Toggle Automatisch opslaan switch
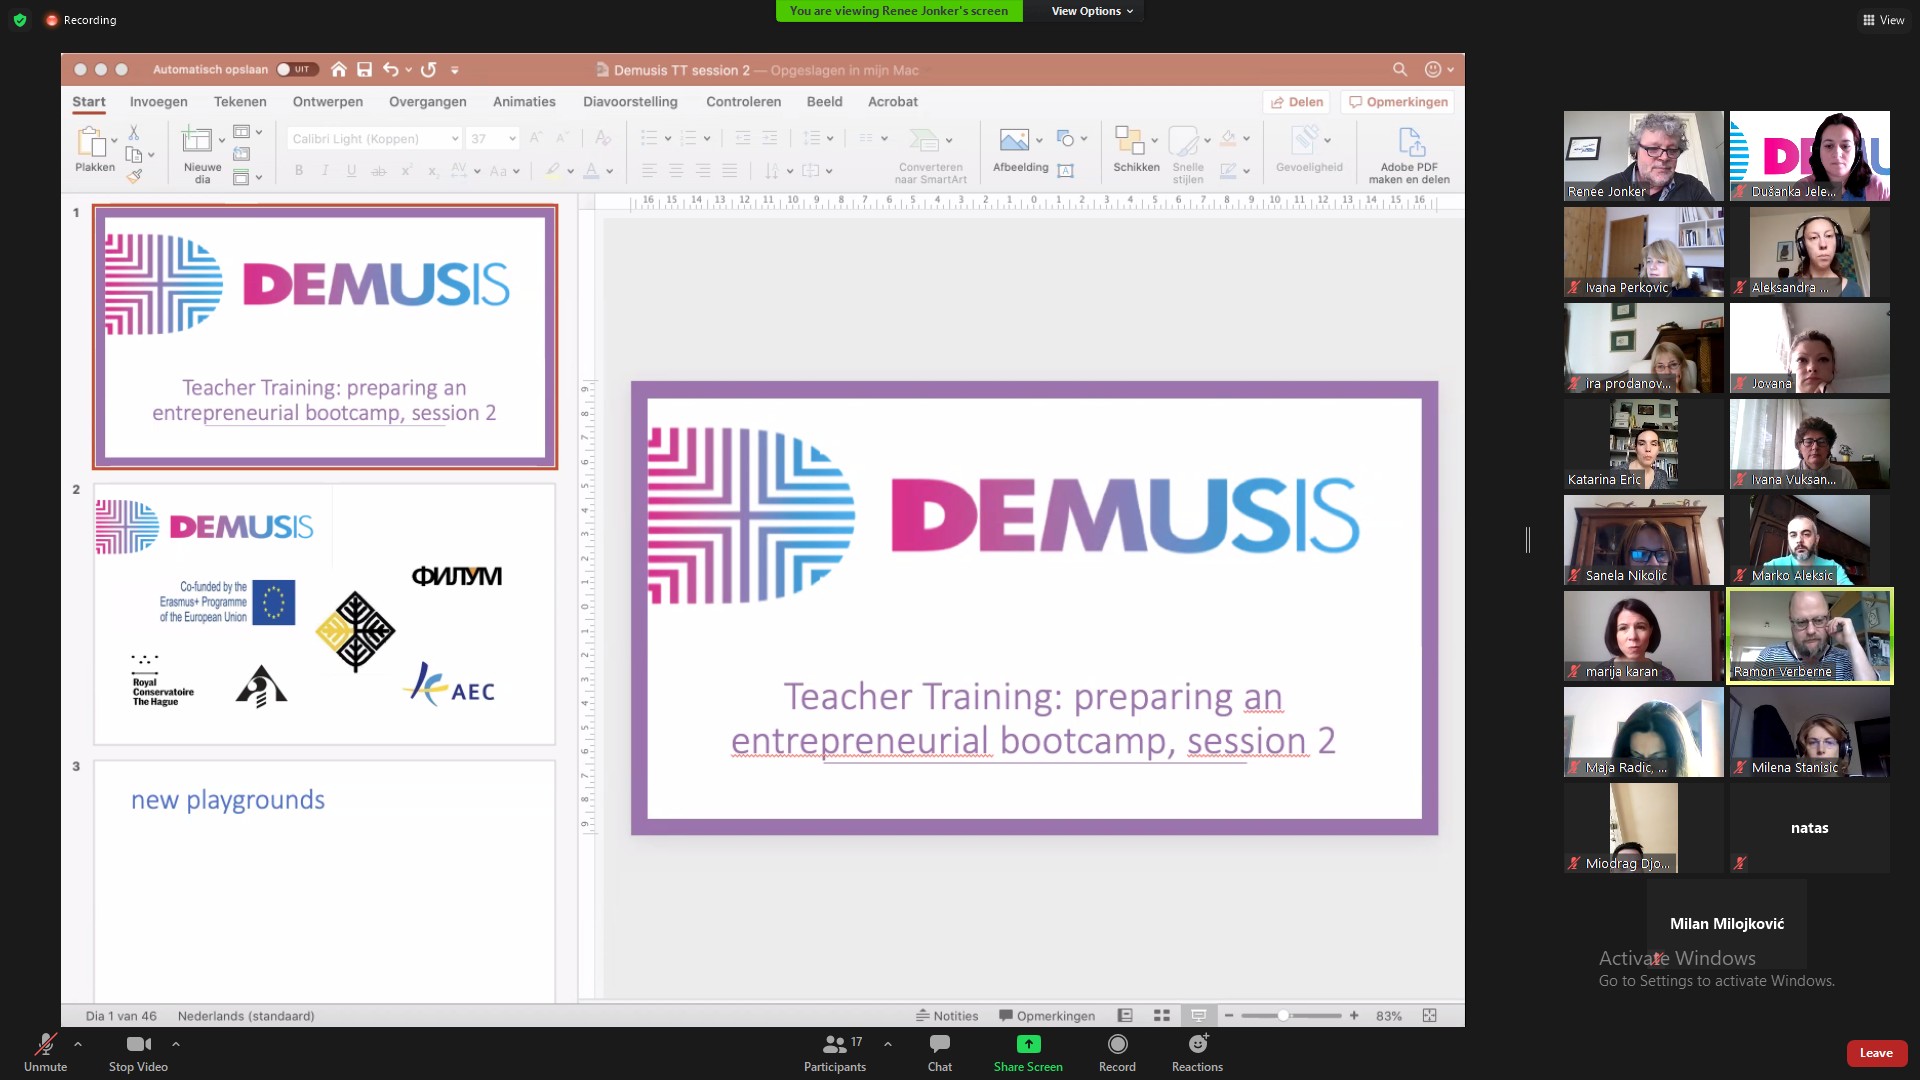The width and height of the screenshot is (1920, 1080). tap(297, 69)
